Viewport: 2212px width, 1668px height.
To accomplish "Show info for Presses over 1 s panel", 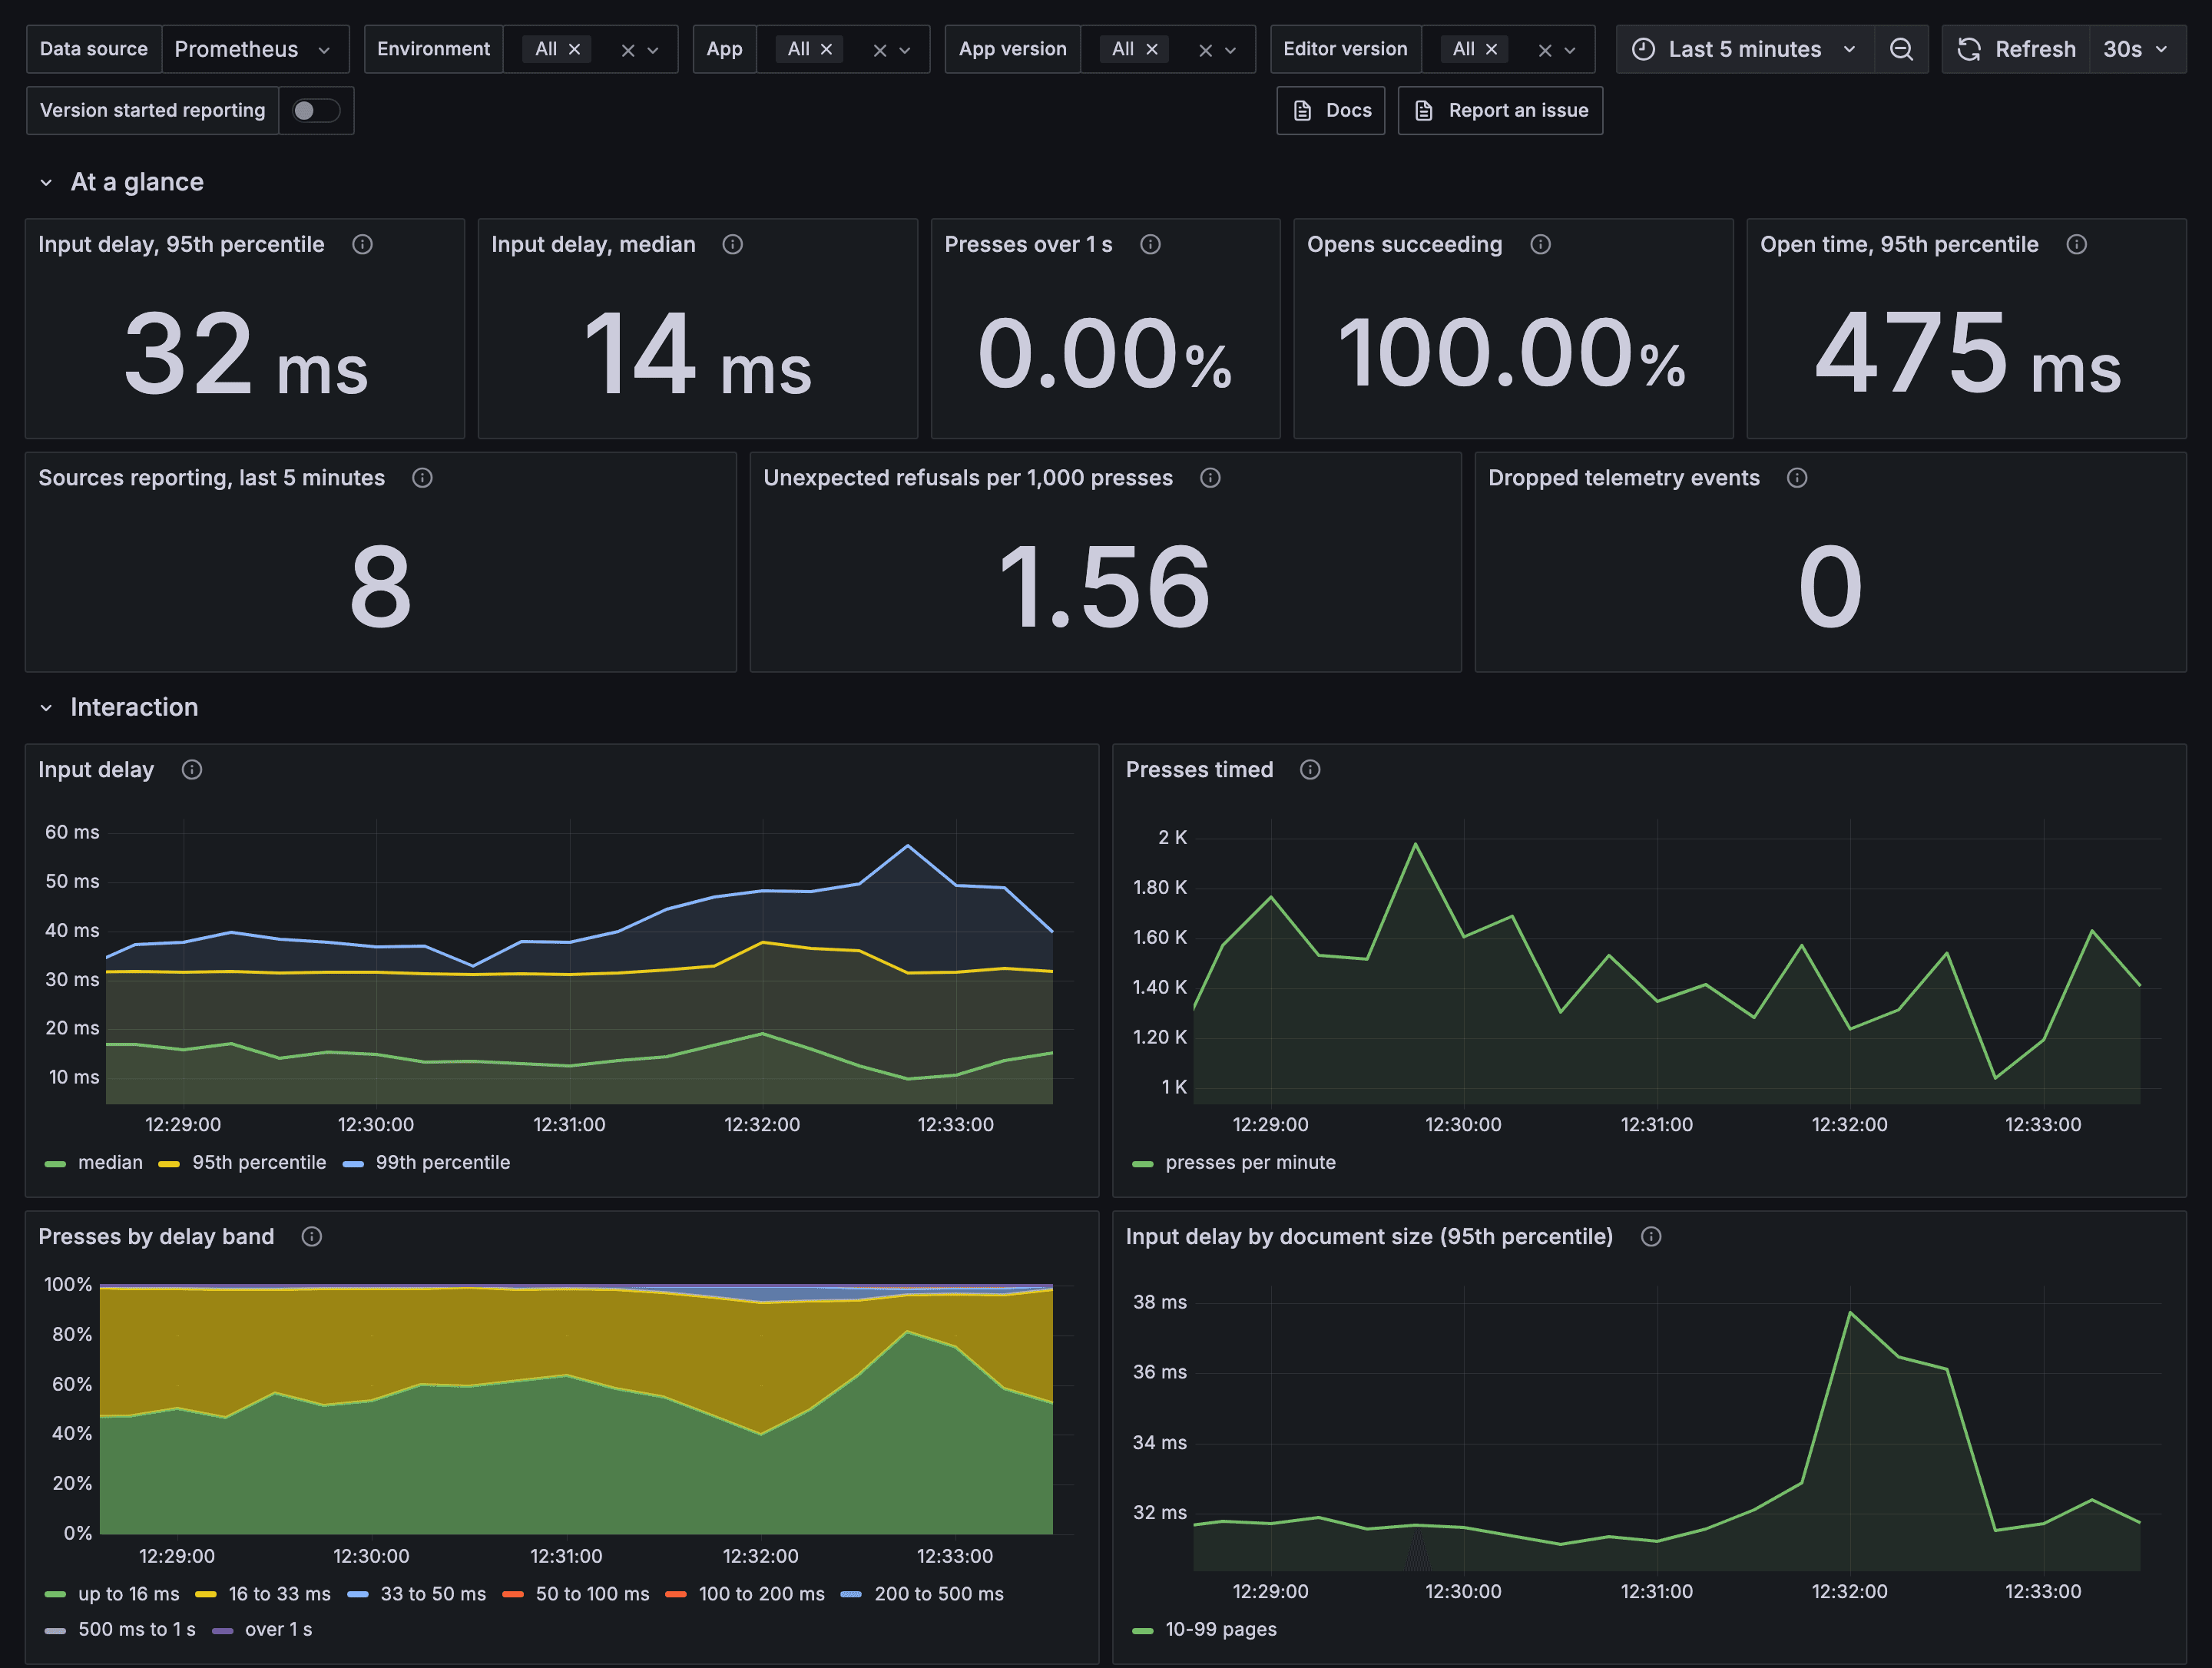I will (x=1151, y=244).
